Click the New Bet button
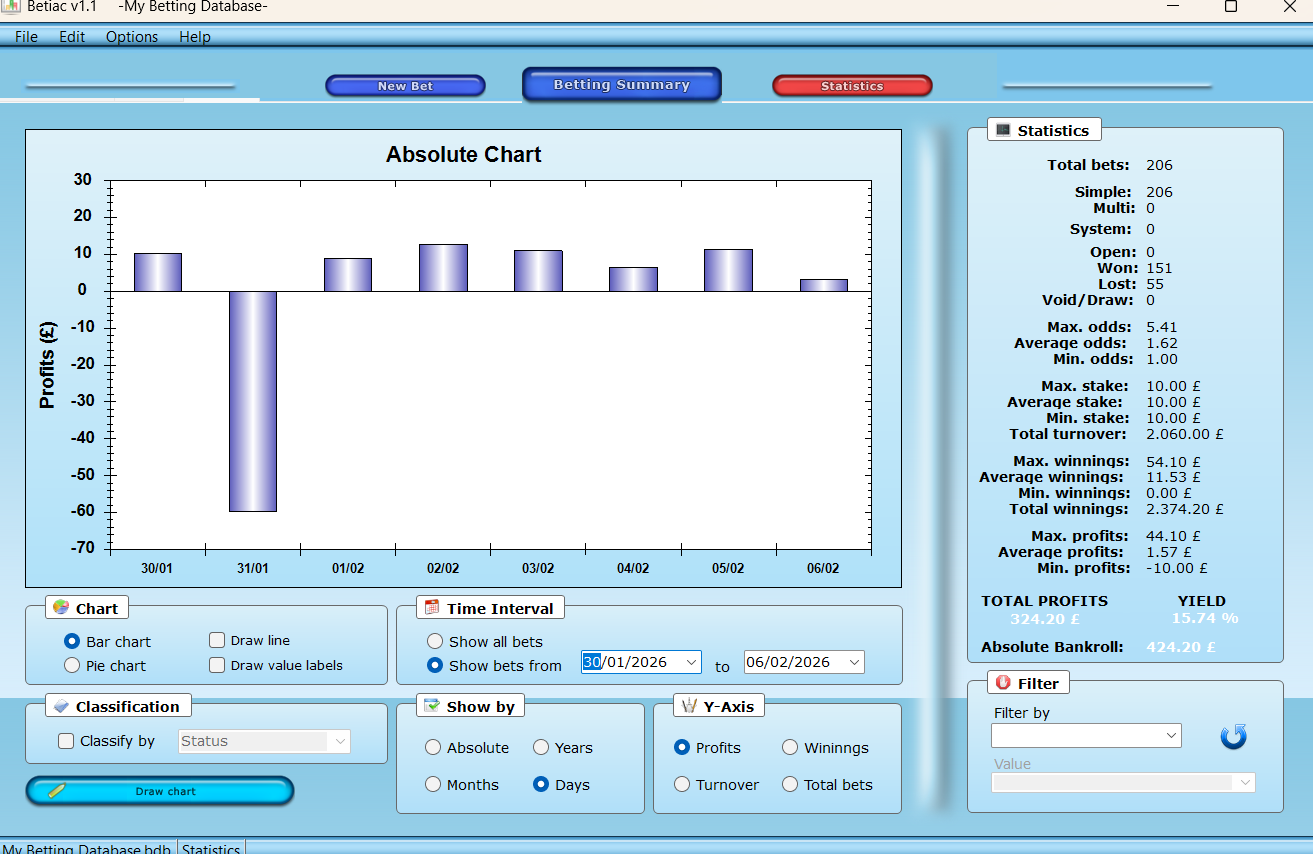1313x854 pixels. [x=405, y=85]
